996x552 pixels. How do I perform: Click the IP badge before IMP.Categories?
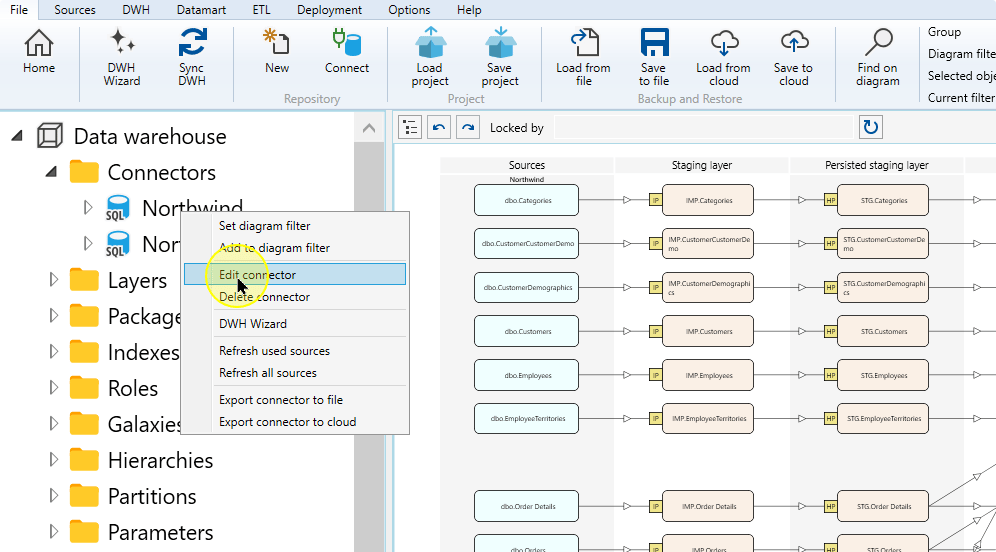click(x=656, y=201)
